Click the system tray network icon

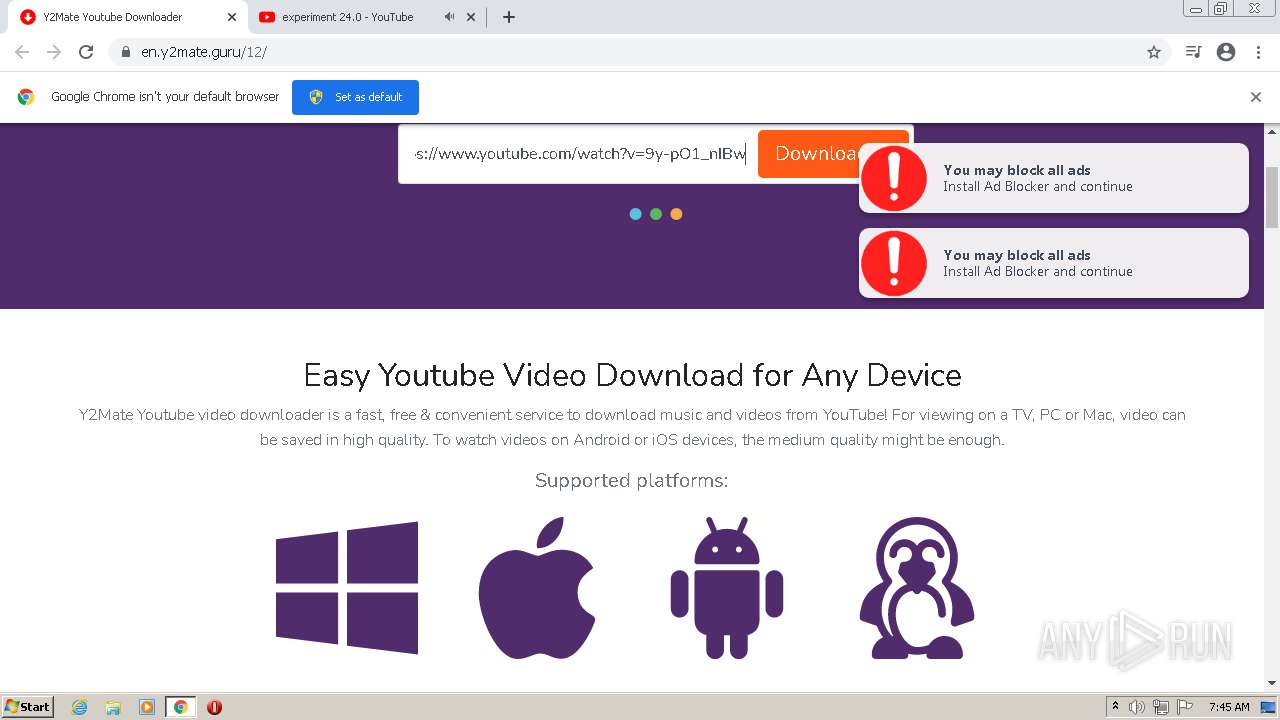[1161, 707]
